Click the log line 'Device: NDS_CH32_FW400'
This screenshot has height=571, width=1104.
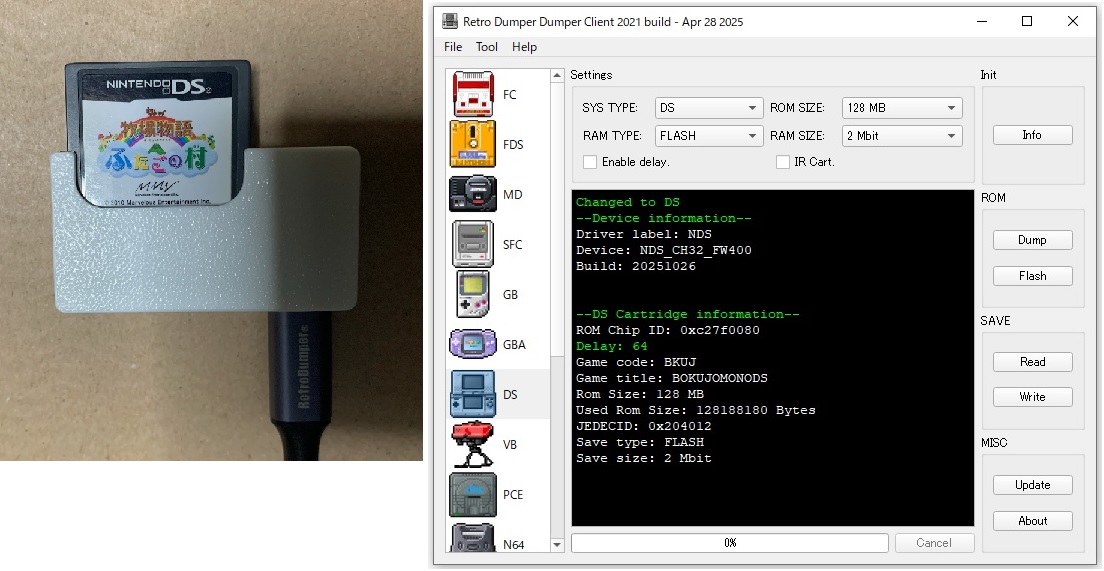coord(664,250)
